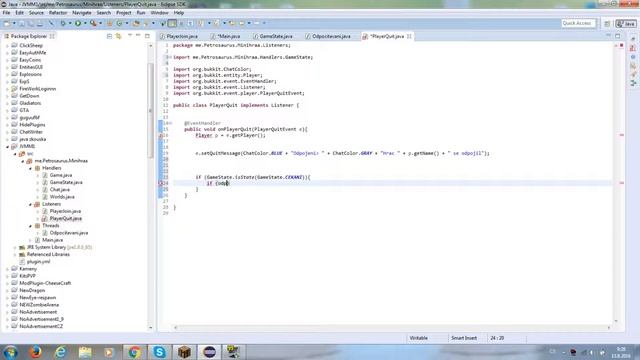The width and height of the screenshot is (640, 360).
Task: Collapse the Listeners package node
Action: (30, 204)
